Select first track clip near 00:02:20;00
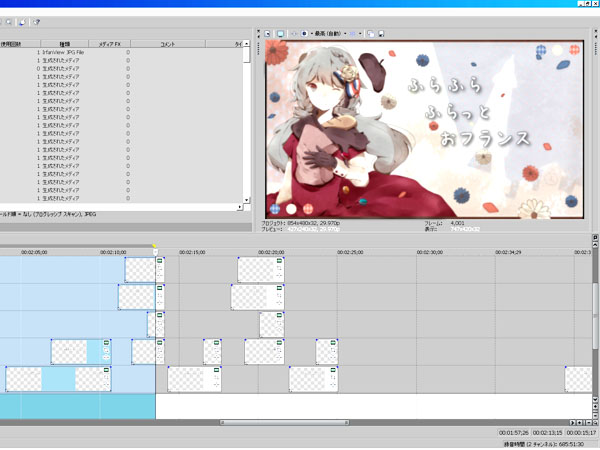The image size is (600, 450). click(261, 270)
